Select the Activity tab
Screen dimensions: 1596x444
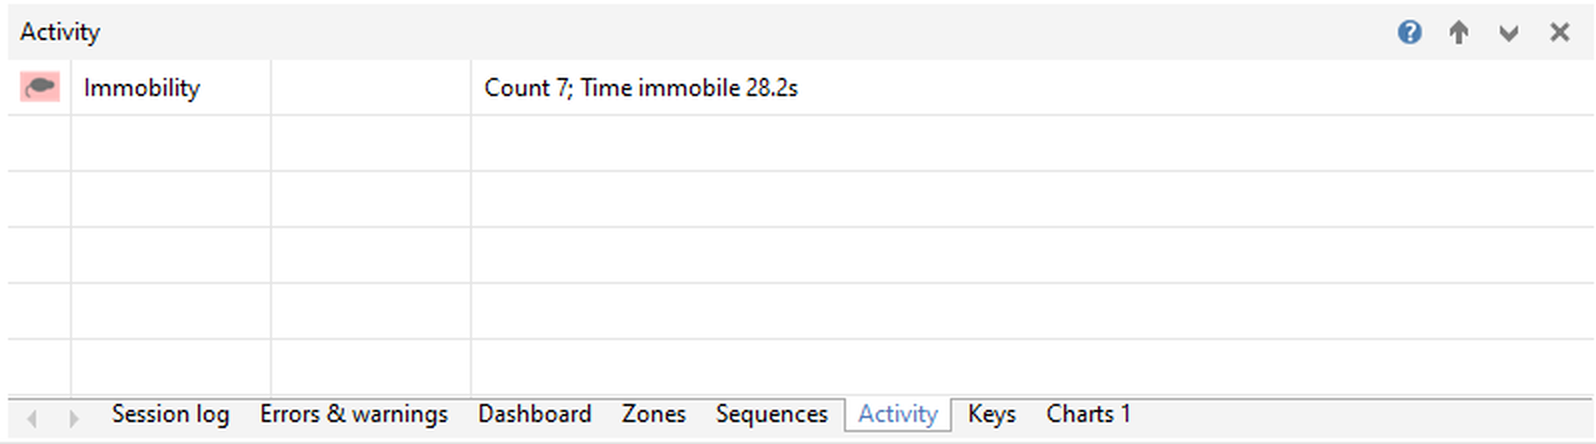pyautogui.click(x=897, y=414)
